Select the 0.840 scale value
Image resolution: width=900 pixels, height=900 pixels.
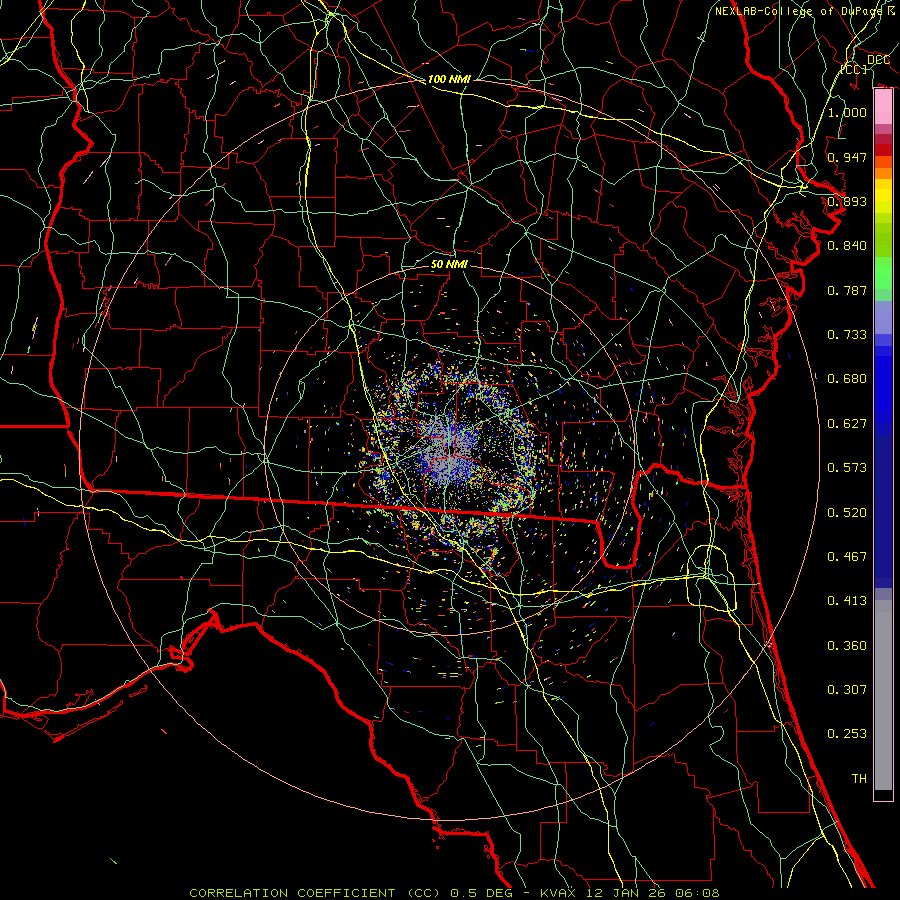pos(847,246)
